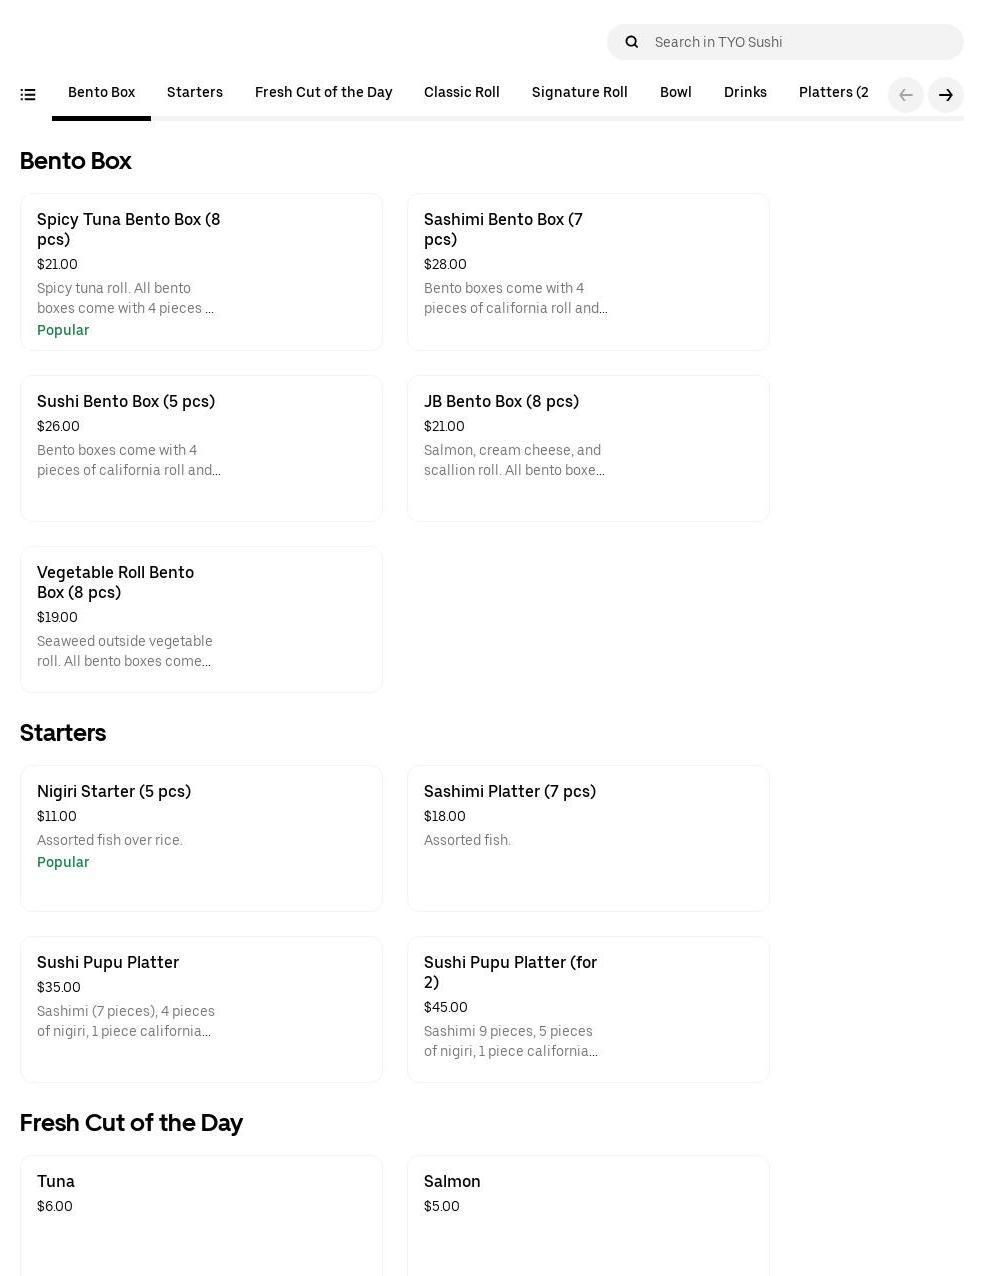Viewport: 984px width, 1276px height.
Task: Select the Salmon fresh cut item
Action: click(x=588, y=1210)
